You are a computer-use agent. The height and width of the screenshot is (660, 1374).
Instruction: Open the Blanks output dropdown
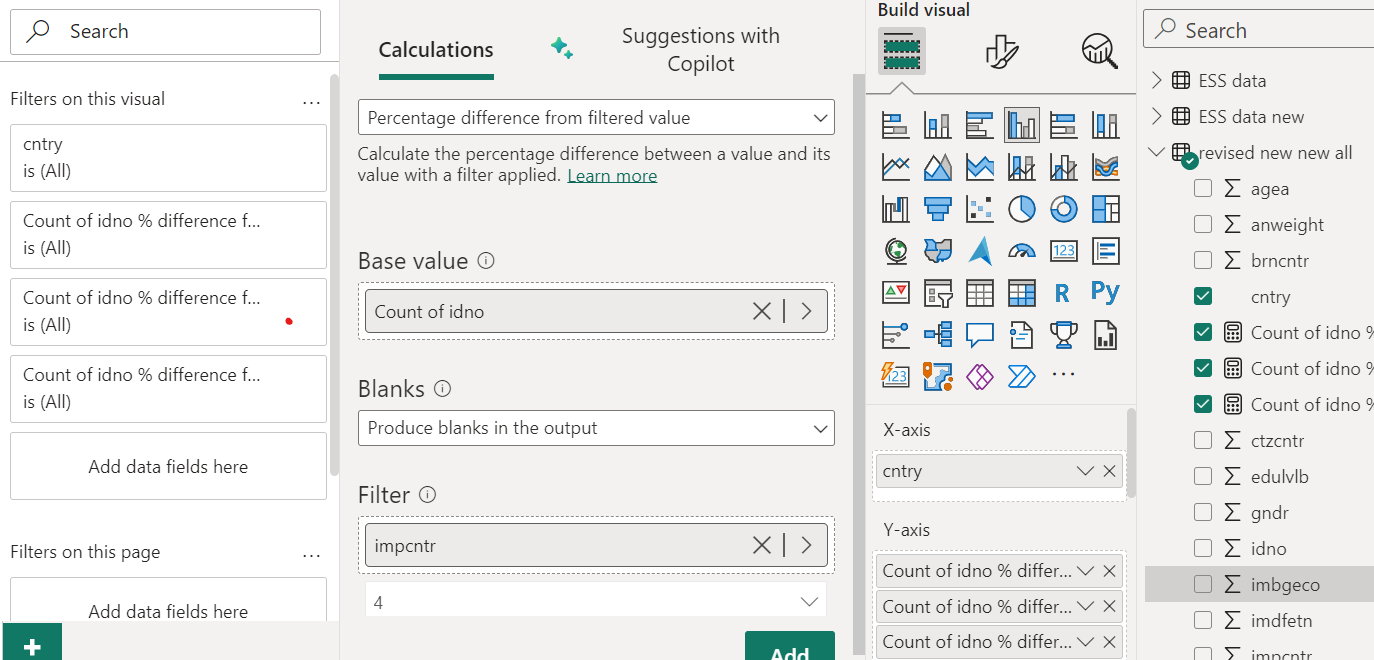596,427
